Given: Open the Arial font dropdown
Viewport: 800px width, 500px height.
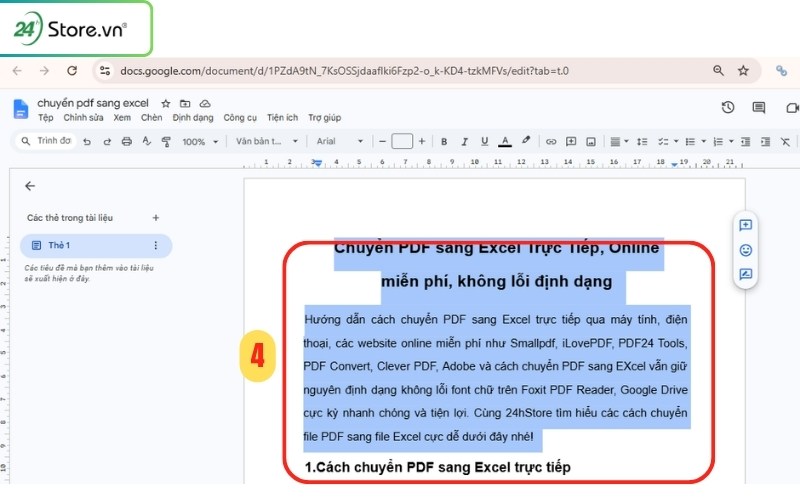Looking at the screenshot, I should click(x=340, y=141).
